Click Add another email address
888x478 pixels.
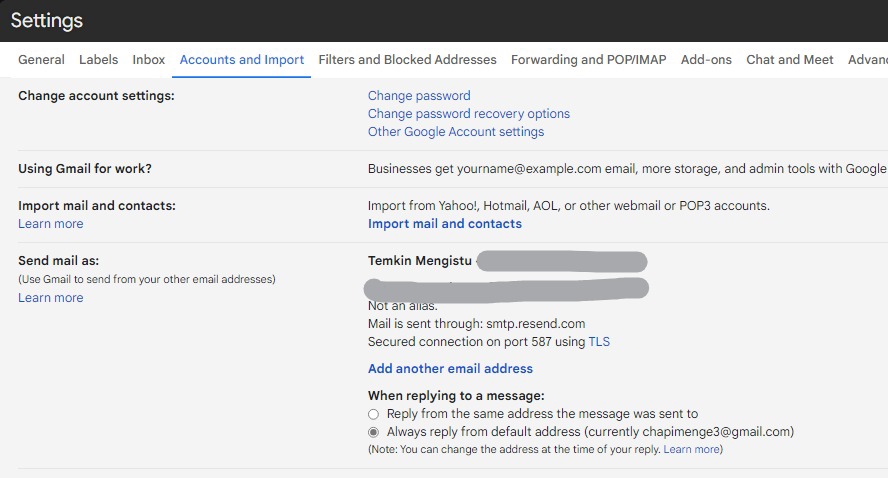pyautogui.click(x=450, y=369)
